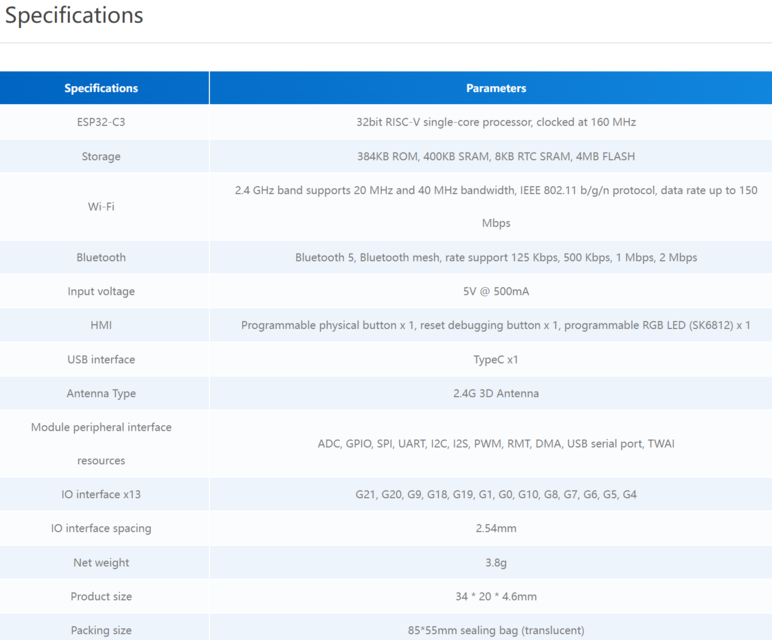Click the 384KB ROM storage parameters text

click(x=495, y=156)
